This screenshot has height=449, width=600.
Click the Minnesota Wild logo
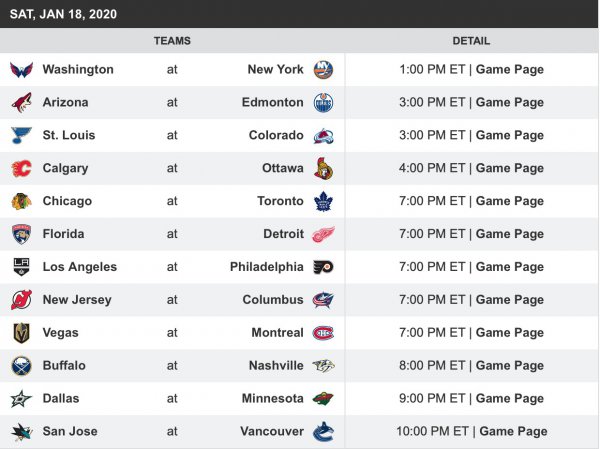pyautogui.click(x=323, y=398)
